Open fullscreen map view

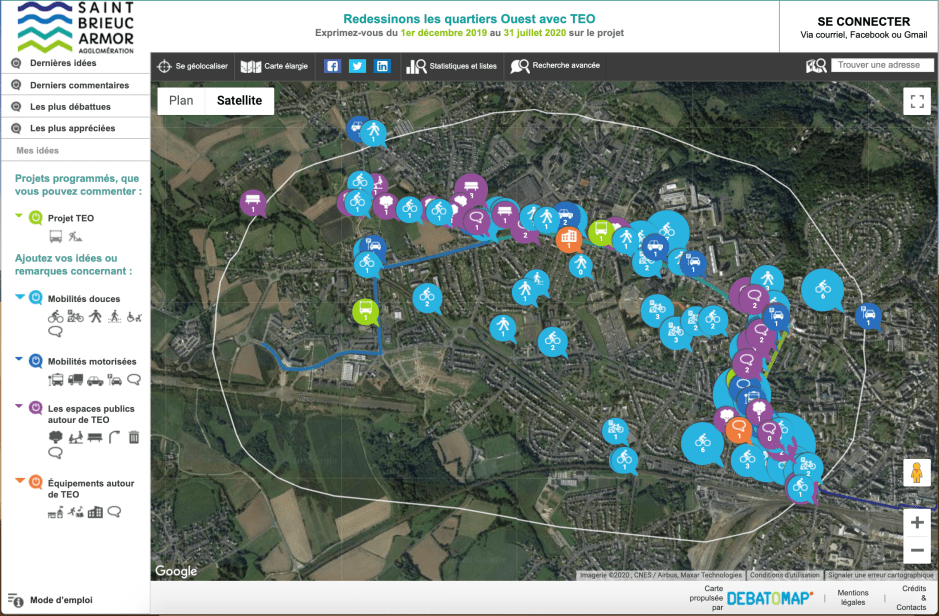(916, 101)
